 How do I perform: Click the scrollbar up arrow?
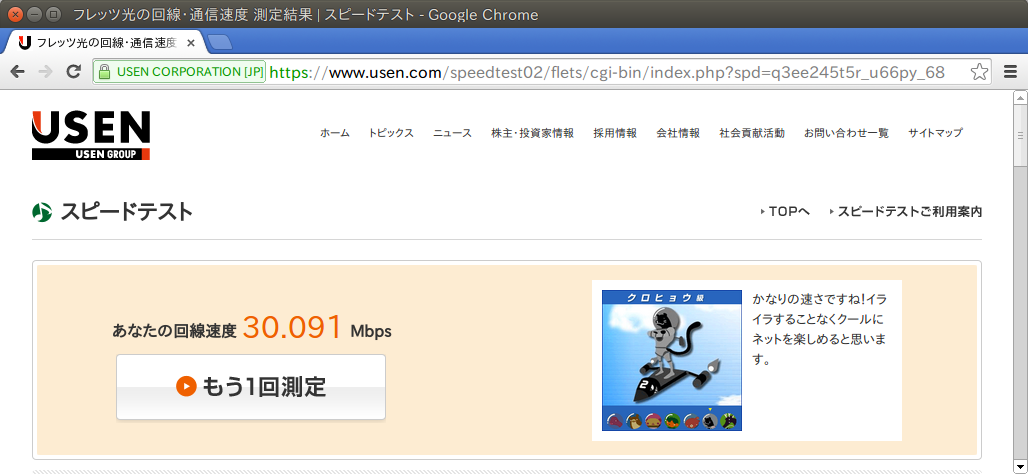1020,98
